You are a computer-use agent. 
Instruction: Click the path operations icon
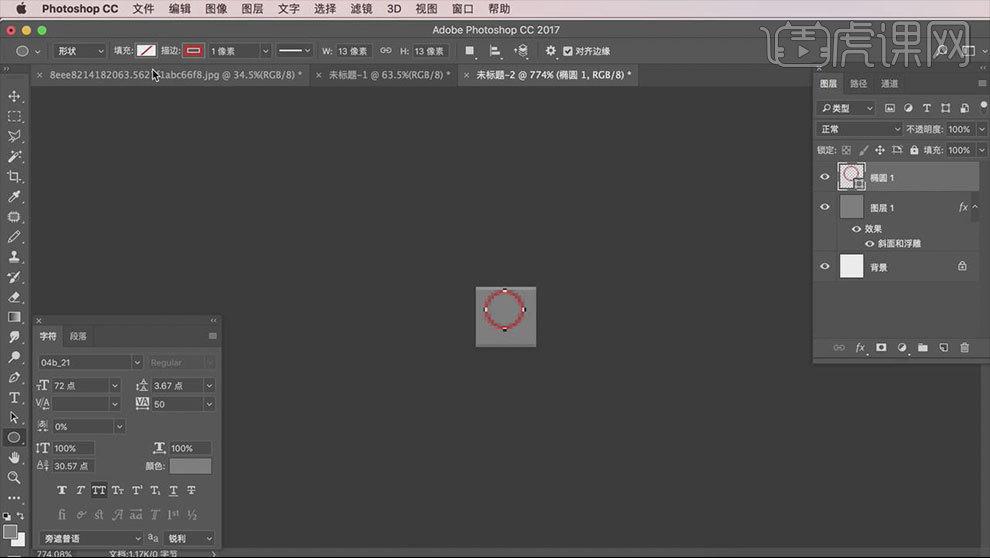pyautogui.click(x=470, y=50)
